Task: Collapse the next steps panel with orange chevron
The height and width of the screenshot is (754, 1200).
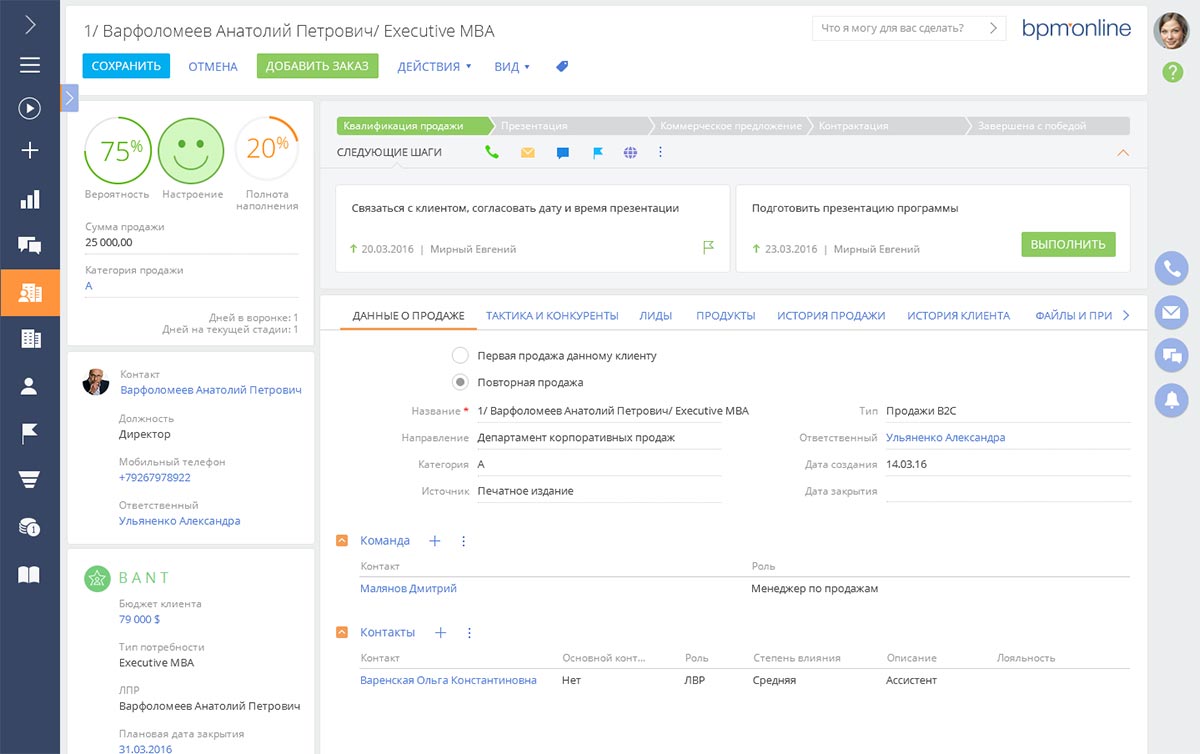Action: coord(1122,153)
